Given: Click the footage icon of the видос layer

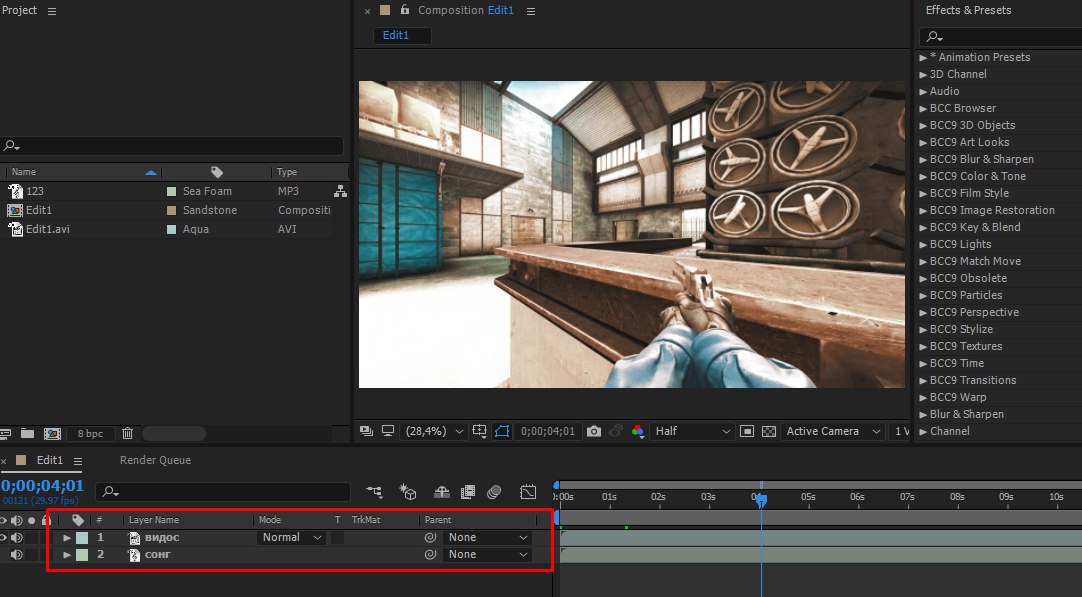Looking at the screenshot, I should 135,538.
